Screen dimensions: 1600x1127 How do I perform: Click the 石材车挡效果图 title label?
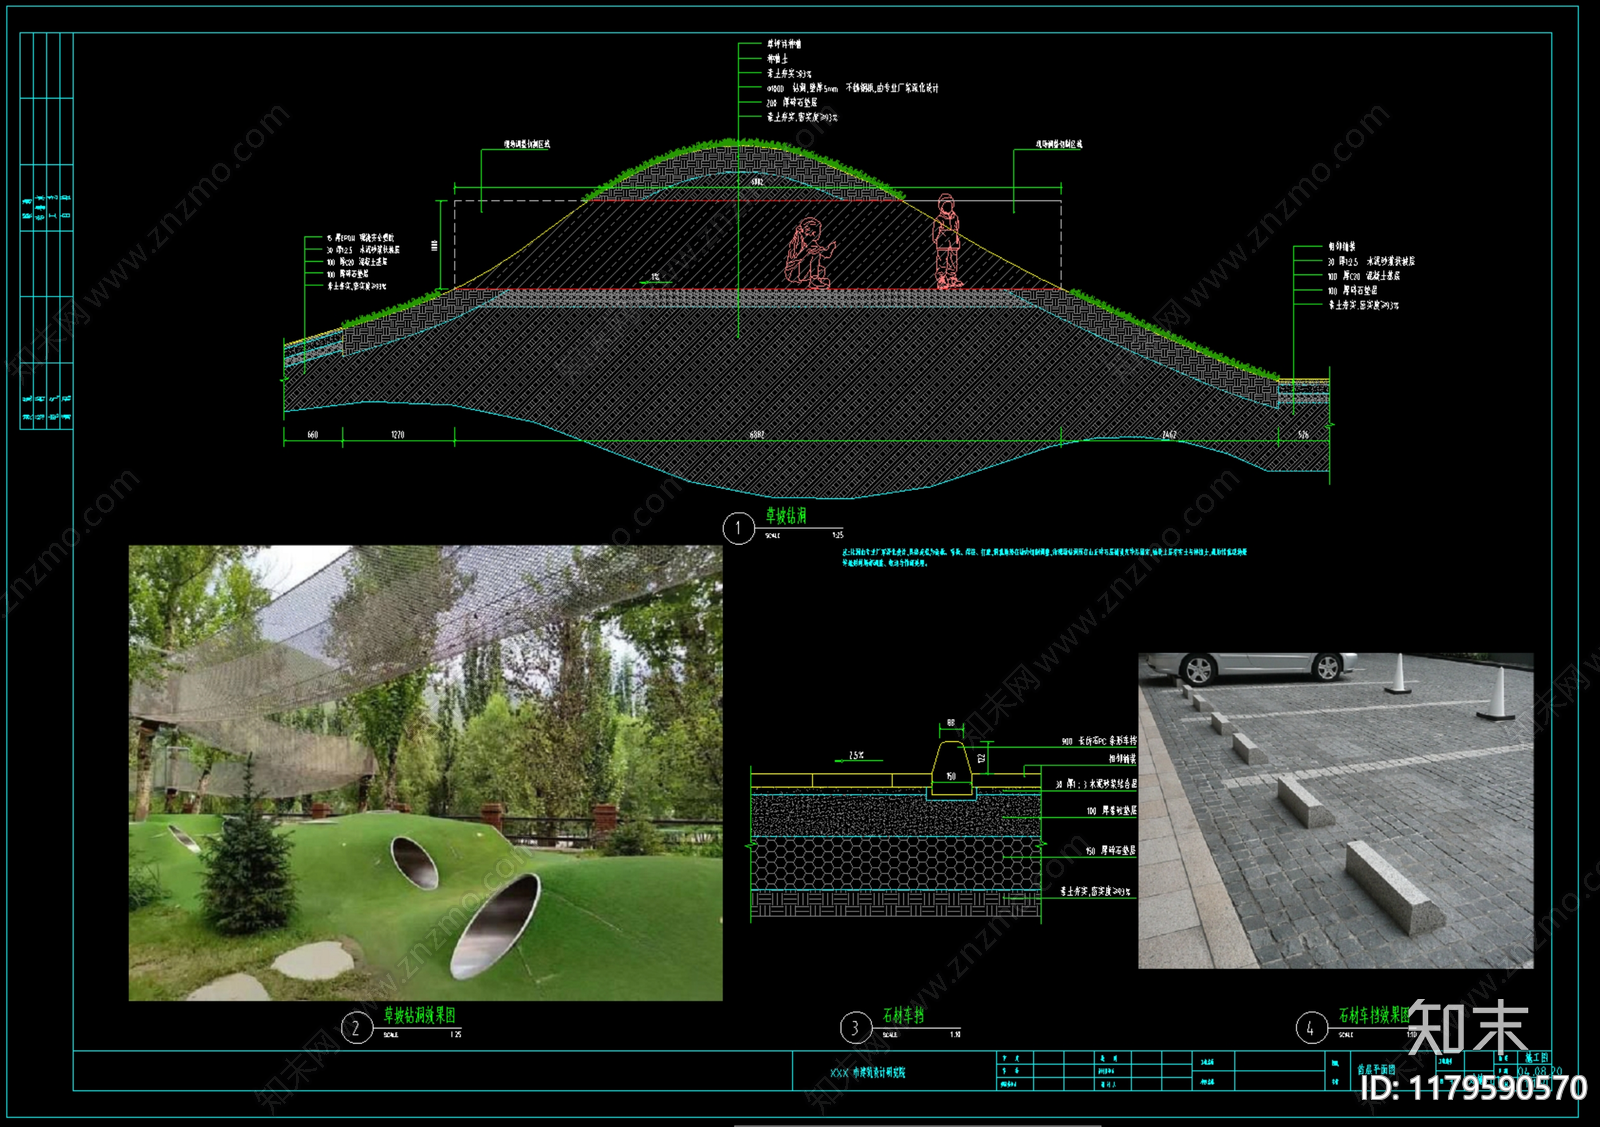pos(1373,1015)
